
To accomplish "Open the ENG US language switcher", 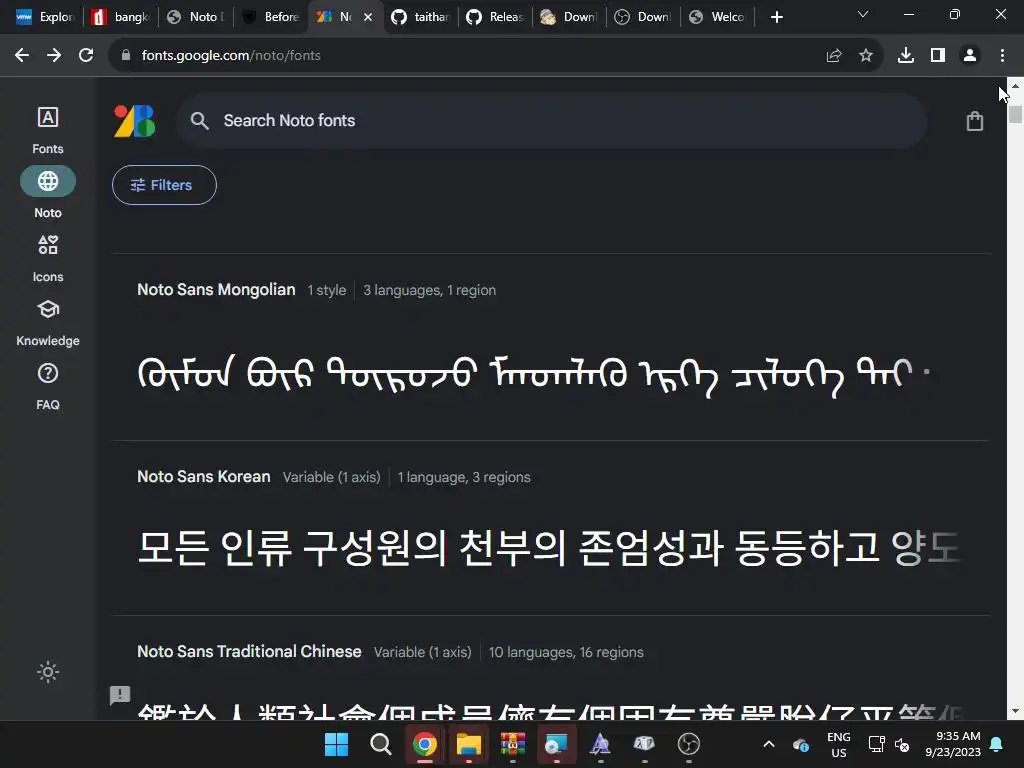I will [x=839, y=744].
